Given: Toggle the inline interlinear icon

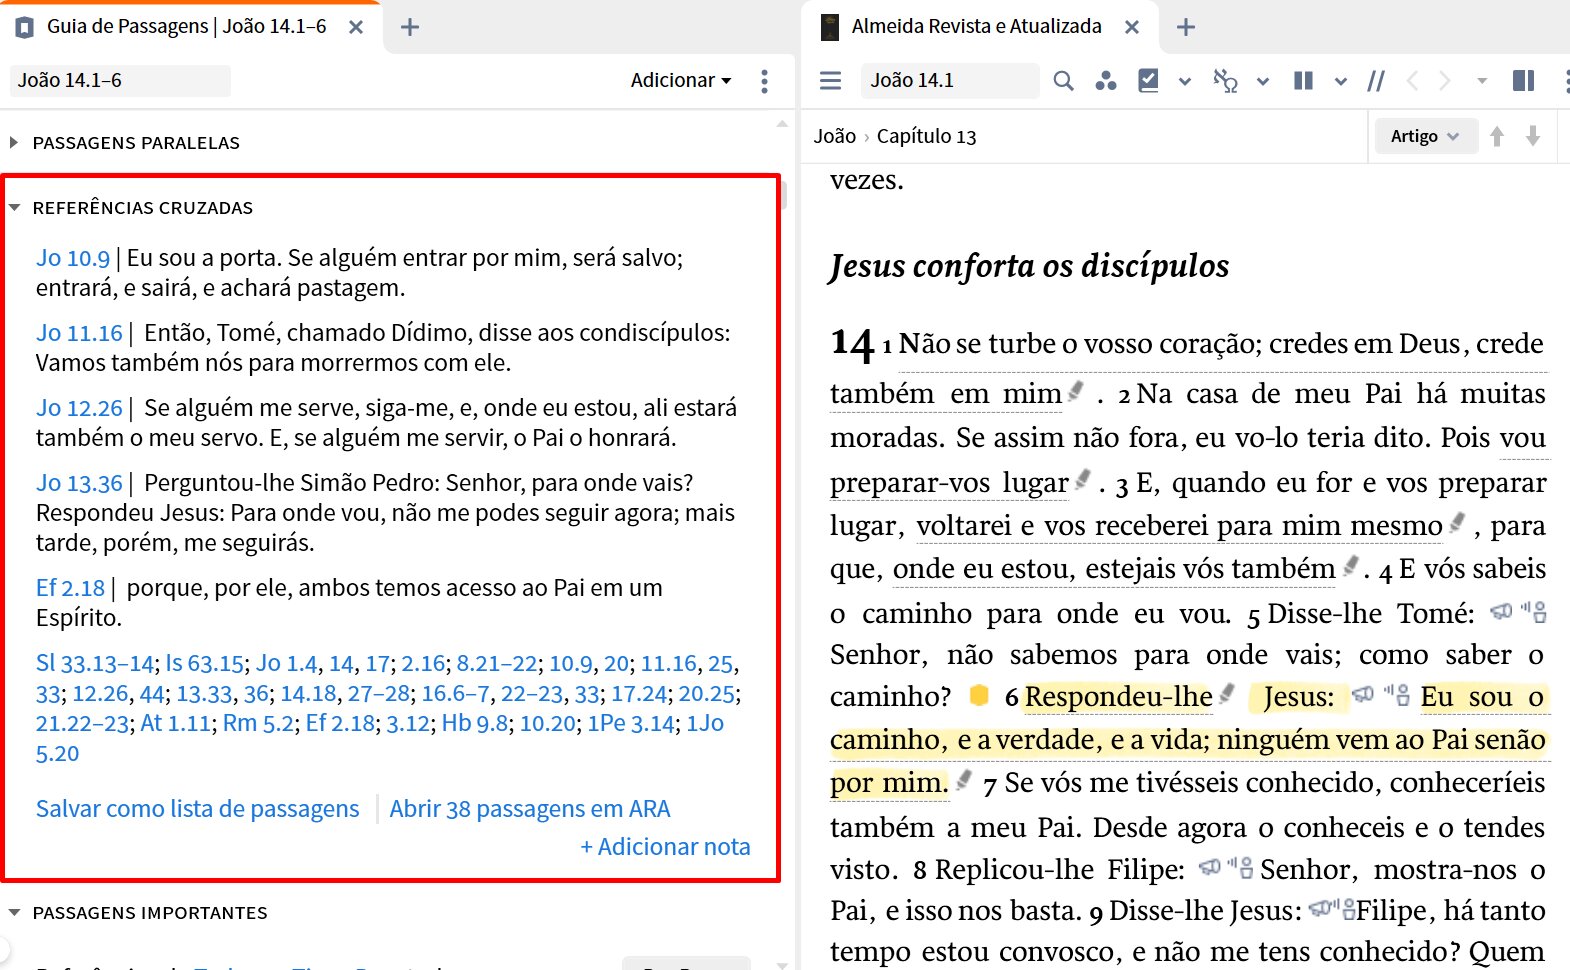Looking at the screenshot, I should (1225, 80).
